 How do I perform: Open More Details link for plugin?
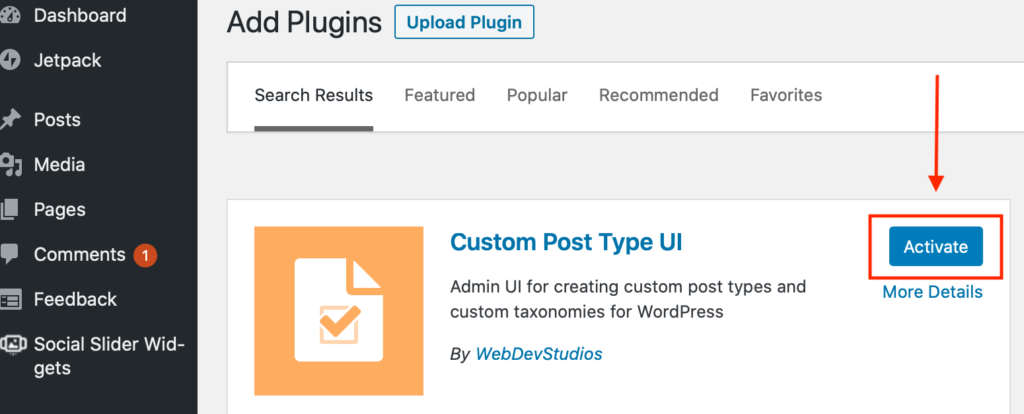932,292
